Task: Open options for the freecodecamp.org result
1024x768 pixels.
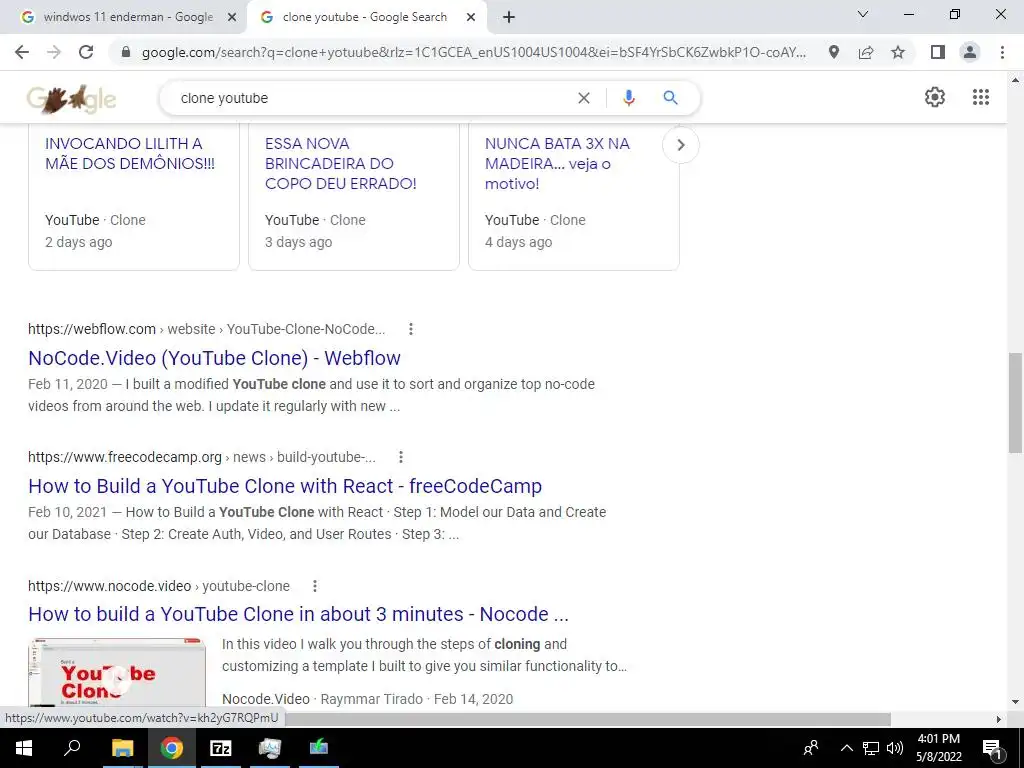Action: click(401, 457)
